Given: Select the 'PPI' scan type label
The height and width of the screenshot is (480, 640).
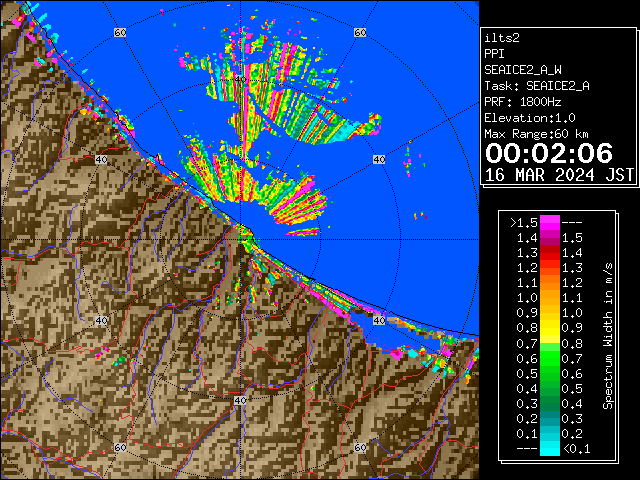Looking at the screenshot, I should (x=494, y=54).
